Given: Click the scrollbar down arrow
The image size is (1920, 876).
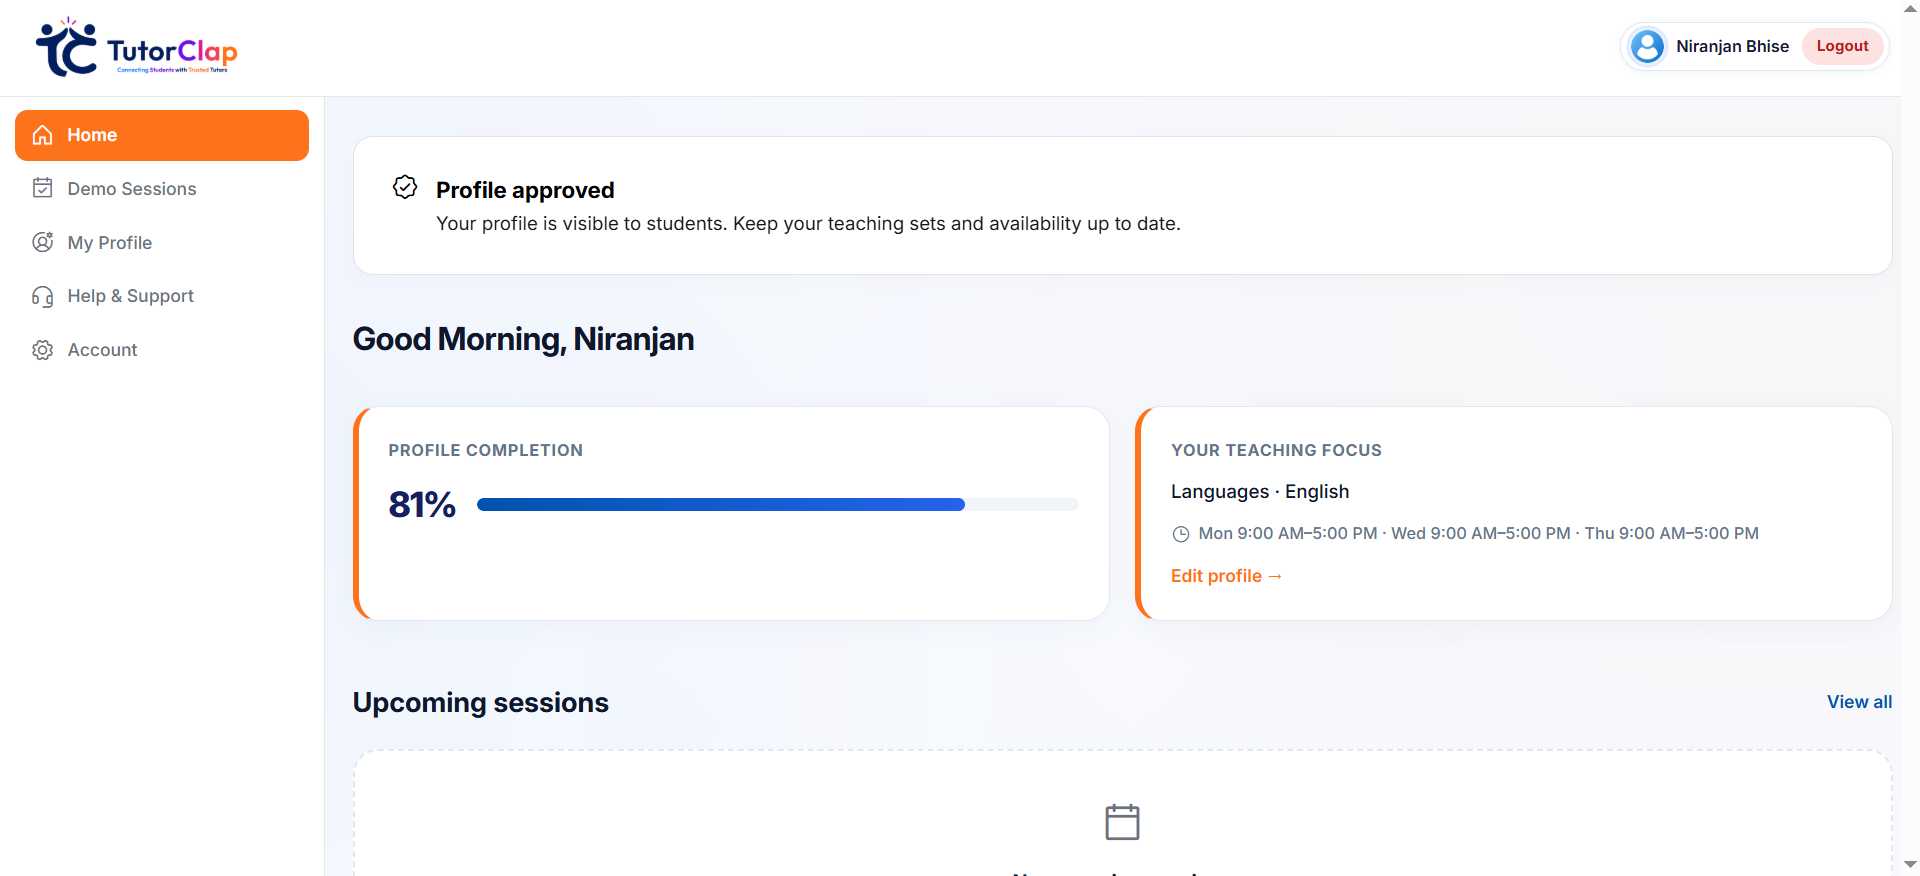Looking at the screenshot, I should 1910,865.
